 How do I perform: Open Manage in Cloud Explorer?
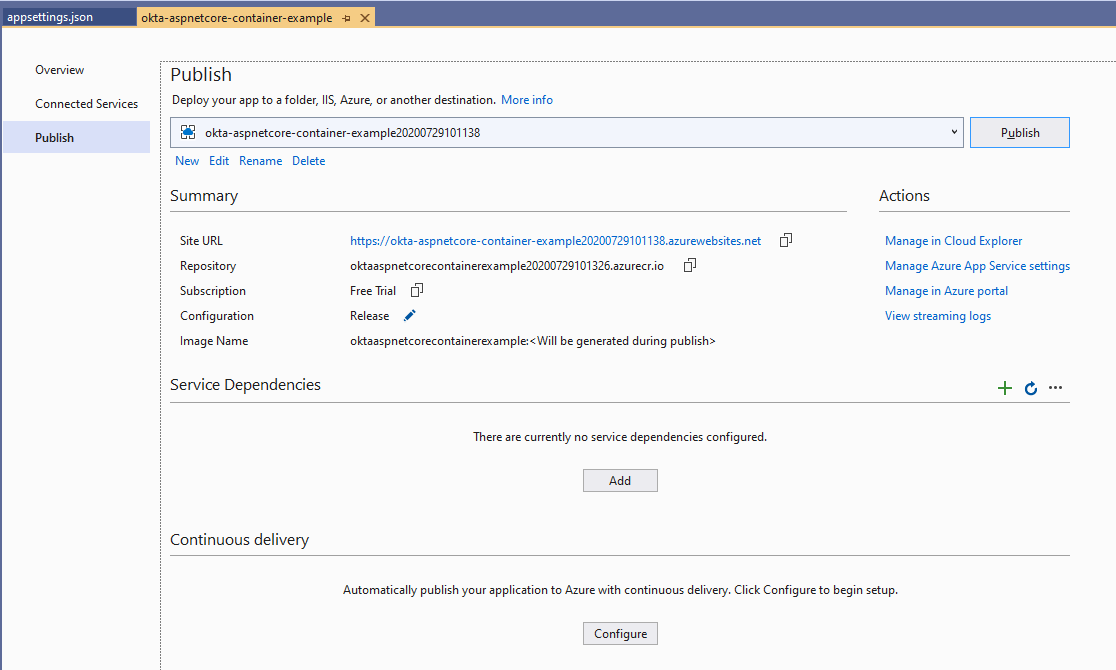[x=953, y=241]
